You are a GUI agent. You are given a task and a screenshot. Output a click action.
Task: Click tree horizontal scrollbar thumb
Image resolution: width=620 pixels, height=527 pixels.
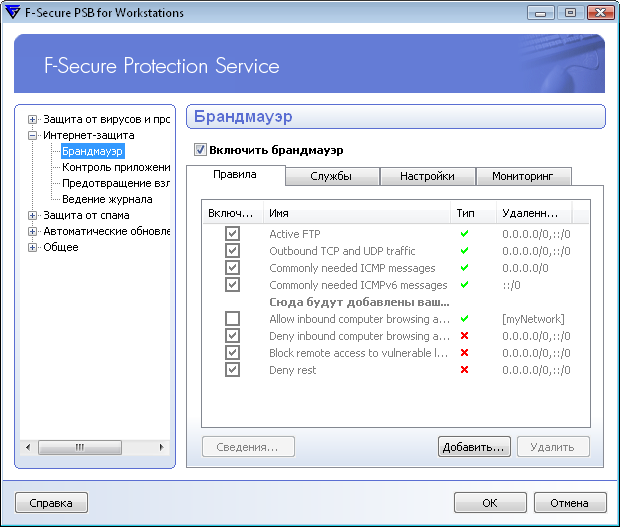[x=80, y=448]
